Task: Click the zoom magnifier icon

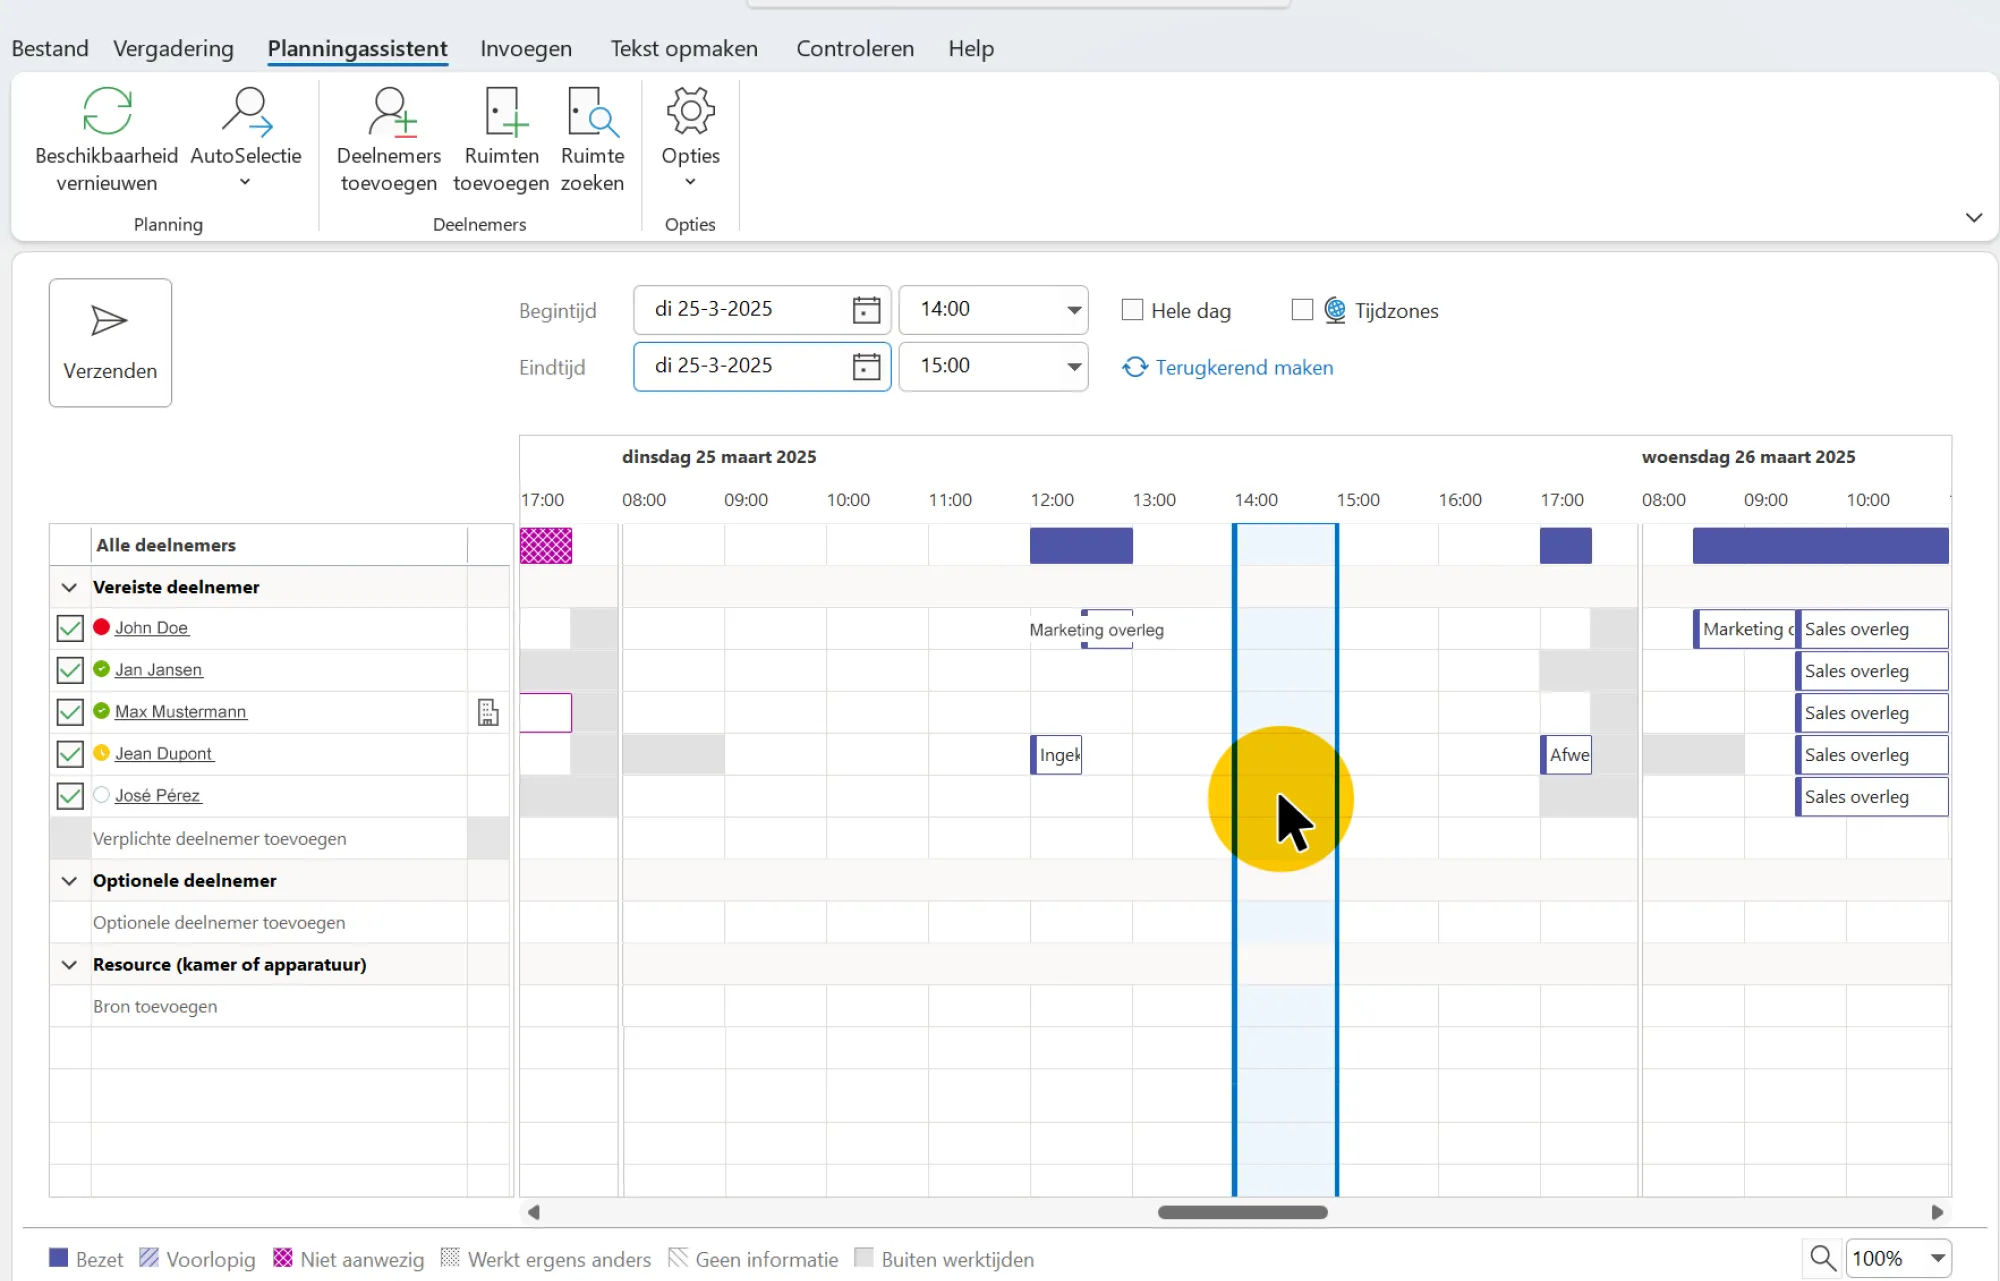Action: coord(1822,1258)
